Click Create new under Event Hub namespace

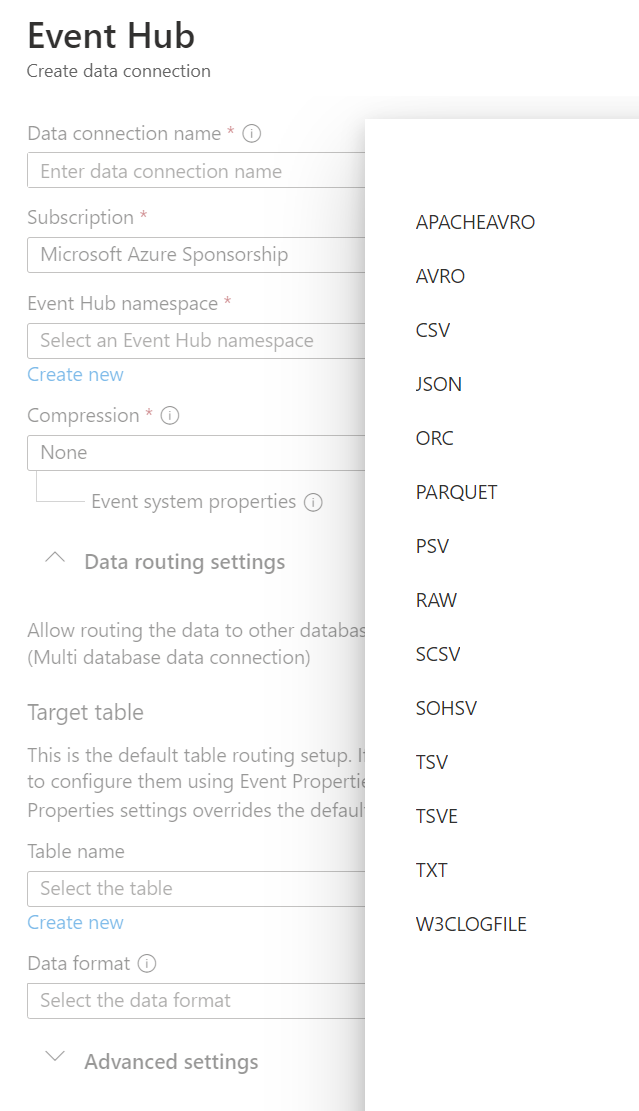click(75, 375)
